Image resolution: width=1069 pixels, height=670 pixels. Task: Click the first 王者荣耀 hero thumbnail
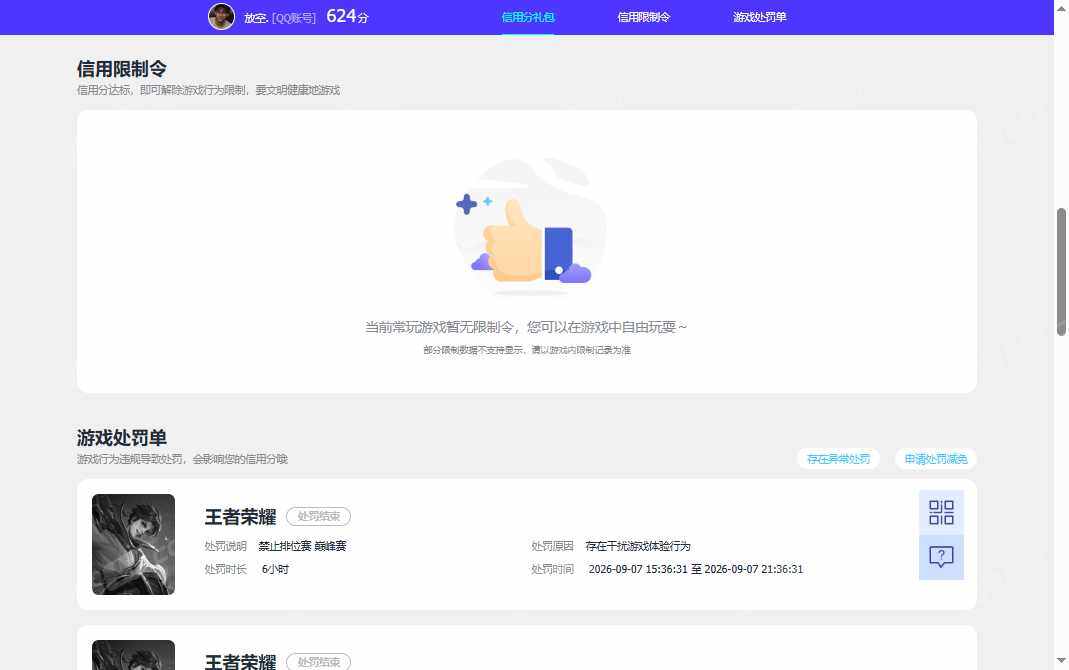134,544
